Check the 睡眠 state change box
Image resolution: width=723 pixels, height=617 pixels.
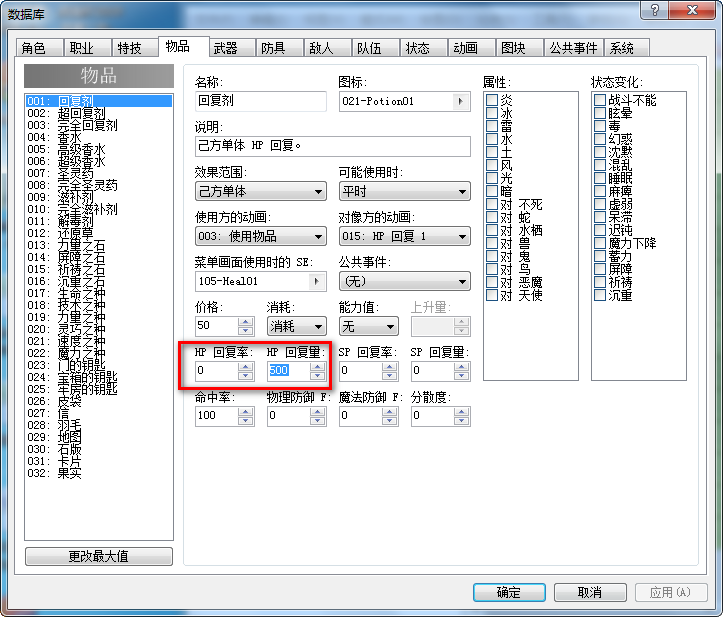click(x=600, y=178)
